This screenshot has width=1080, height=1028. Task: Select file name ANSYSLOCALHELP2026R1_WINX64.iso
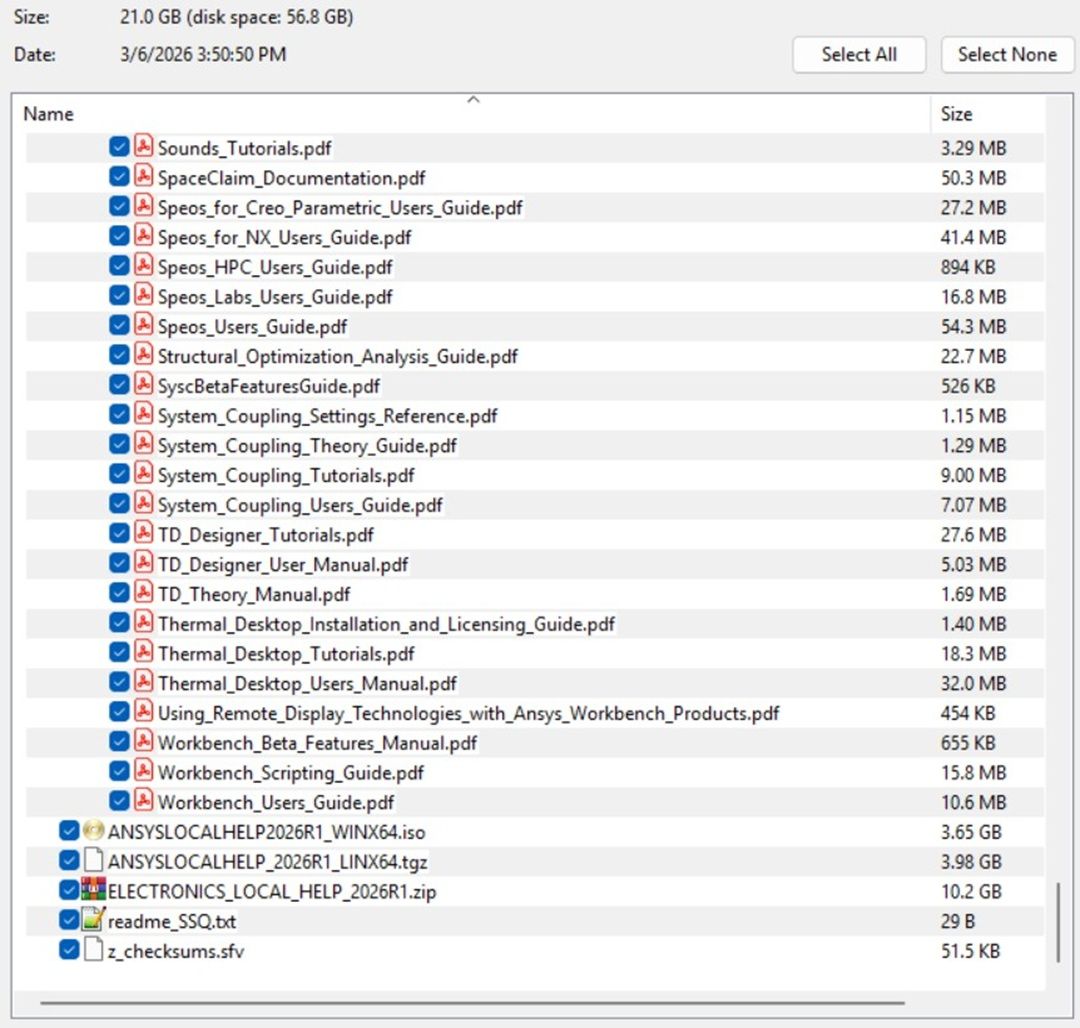coord(267,832)
